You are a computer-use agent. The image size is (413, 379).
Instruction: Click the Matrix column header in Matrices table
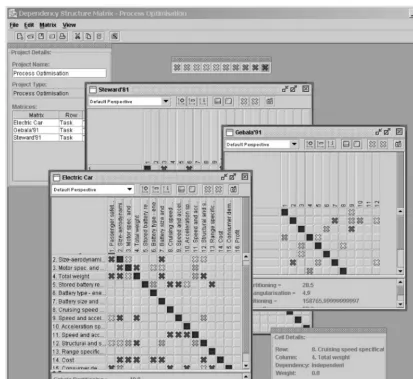[x=36, y=115]
